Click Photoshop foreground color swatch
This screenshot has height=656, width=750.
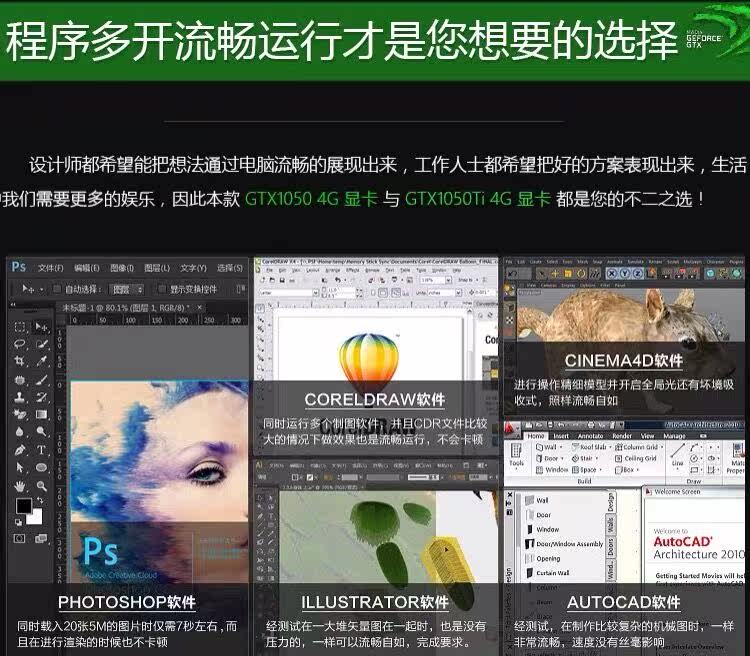point(23,505)
